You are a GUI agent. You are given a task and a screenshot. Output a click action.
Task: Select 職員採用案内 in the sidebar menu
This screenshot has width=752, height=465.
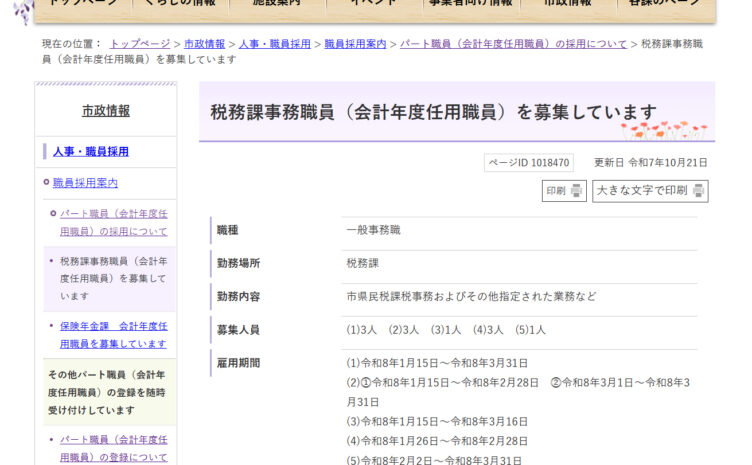[x=85, y=183]
